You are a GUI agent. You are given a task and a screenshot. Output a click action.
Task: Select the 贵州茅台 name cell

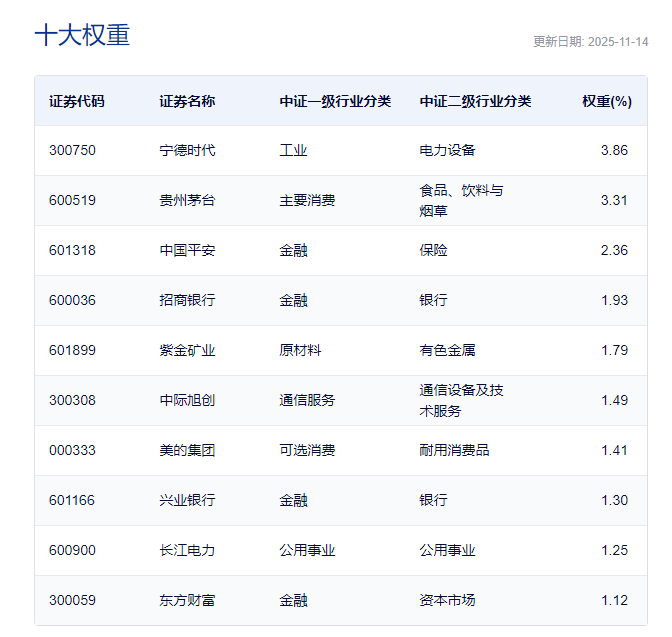click(x=187, y=200)
